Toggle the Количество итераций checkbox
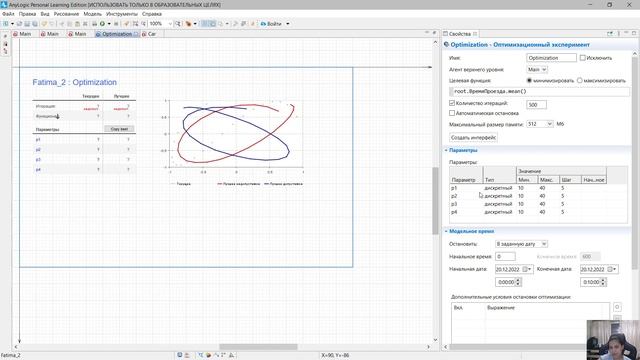 coord(452,103)
